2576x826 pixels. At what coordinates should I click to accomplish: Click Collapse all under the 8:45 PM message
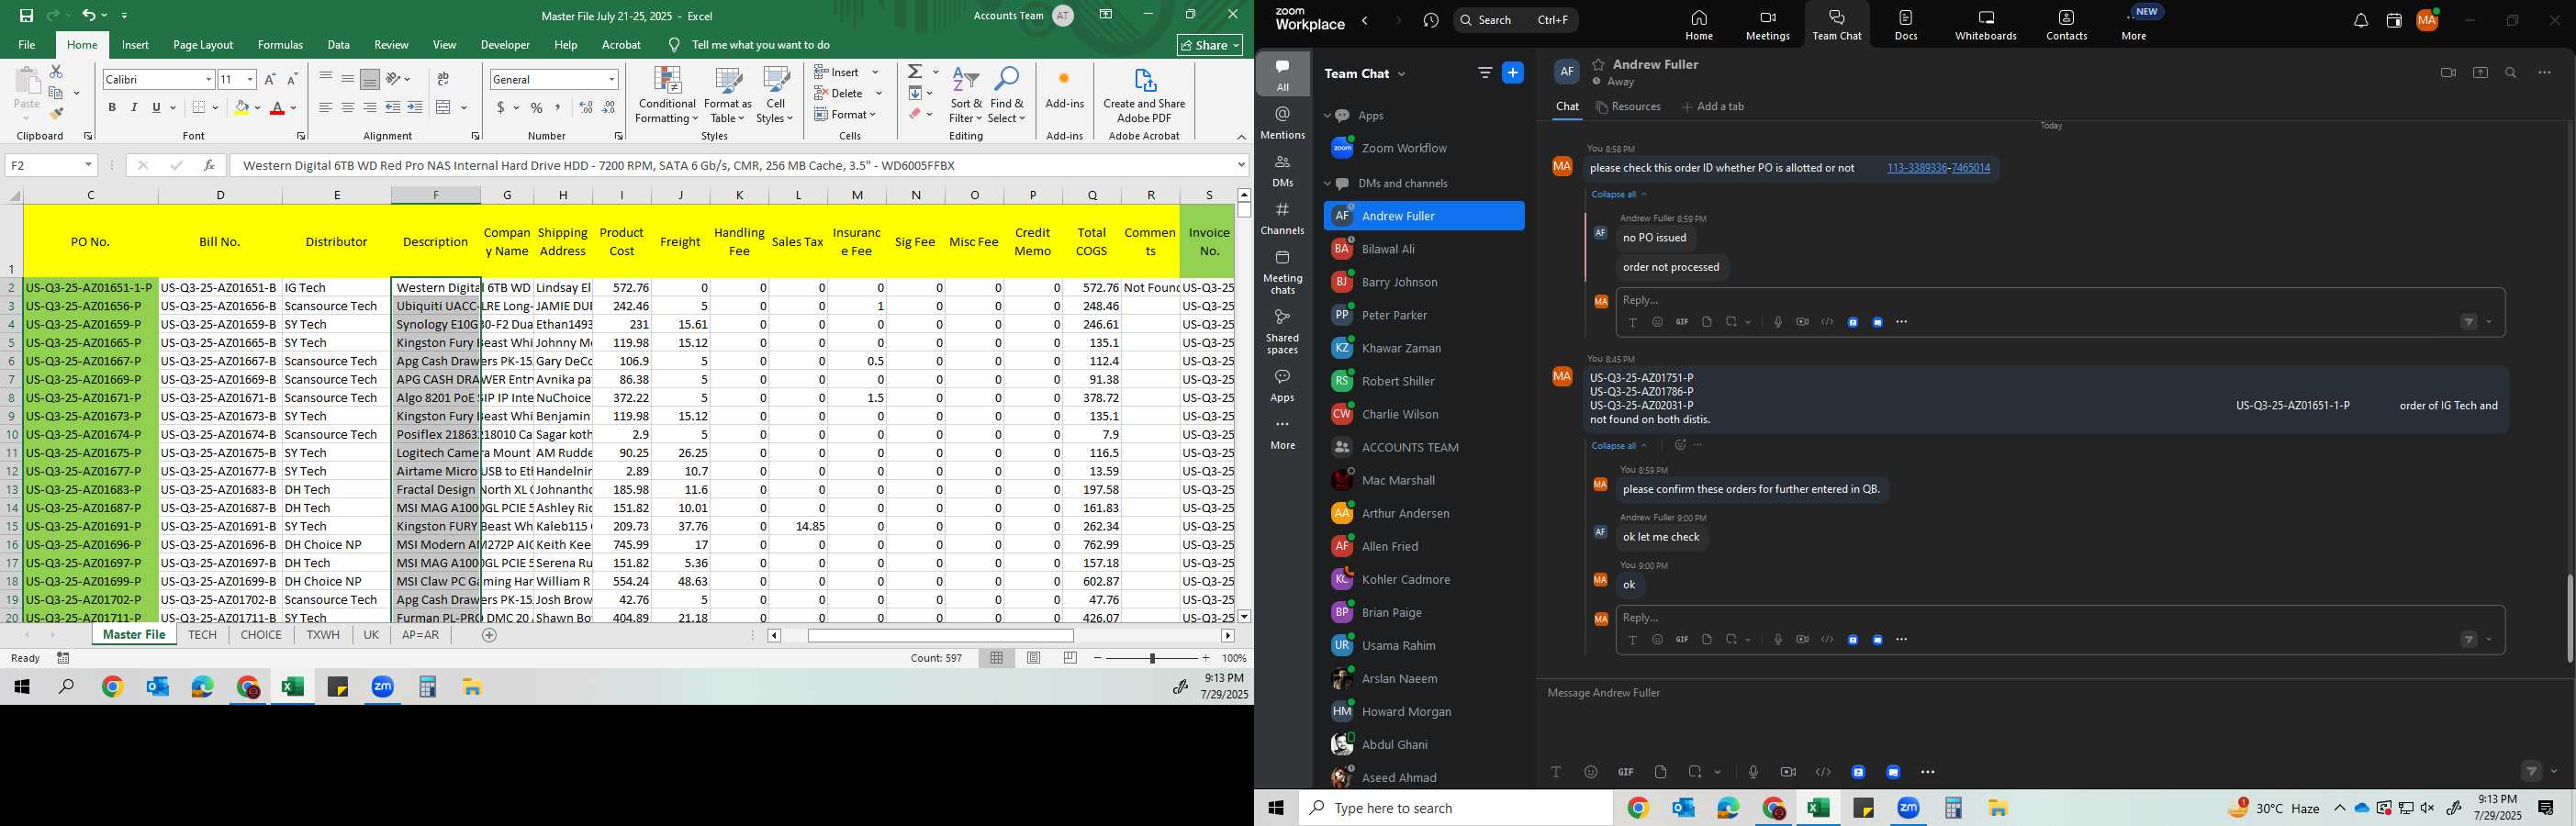(1619, 446)
